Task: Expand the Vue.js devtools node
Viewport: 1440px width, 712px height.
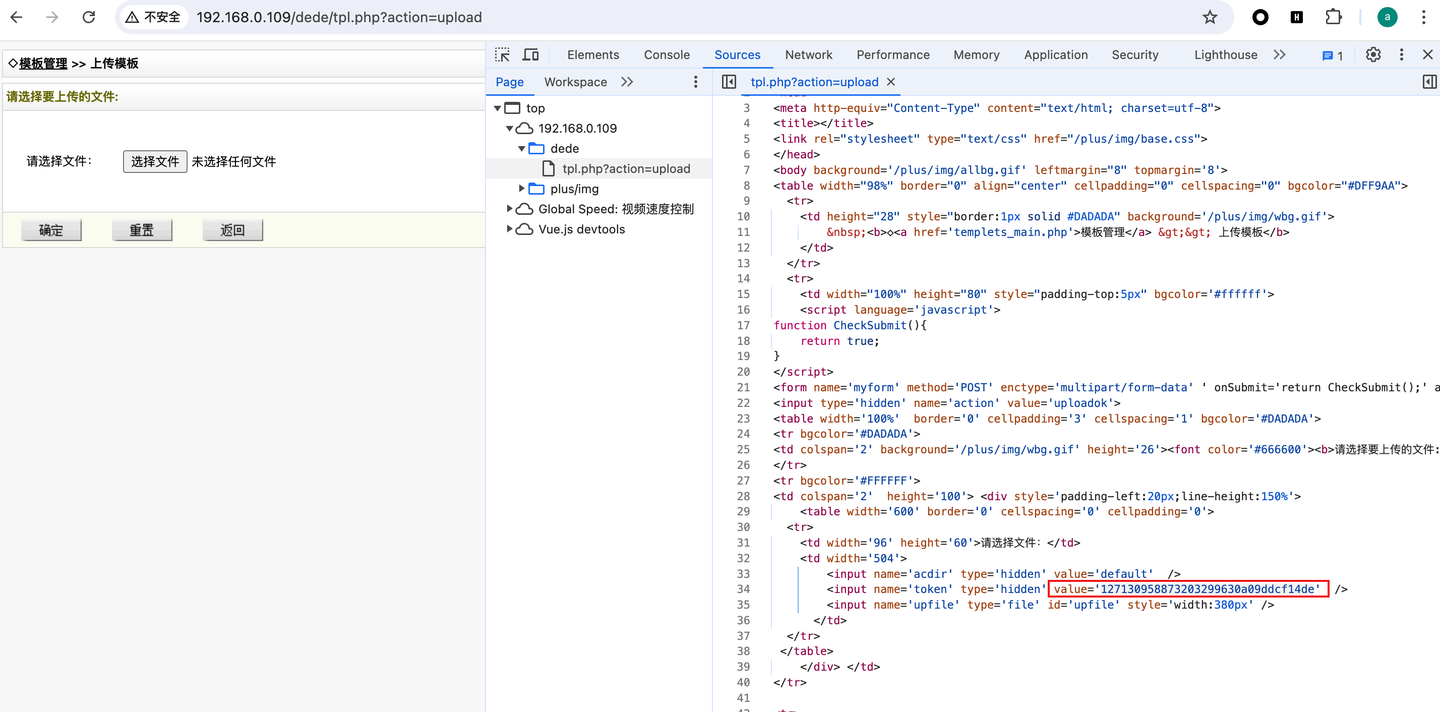Action: 509,229
